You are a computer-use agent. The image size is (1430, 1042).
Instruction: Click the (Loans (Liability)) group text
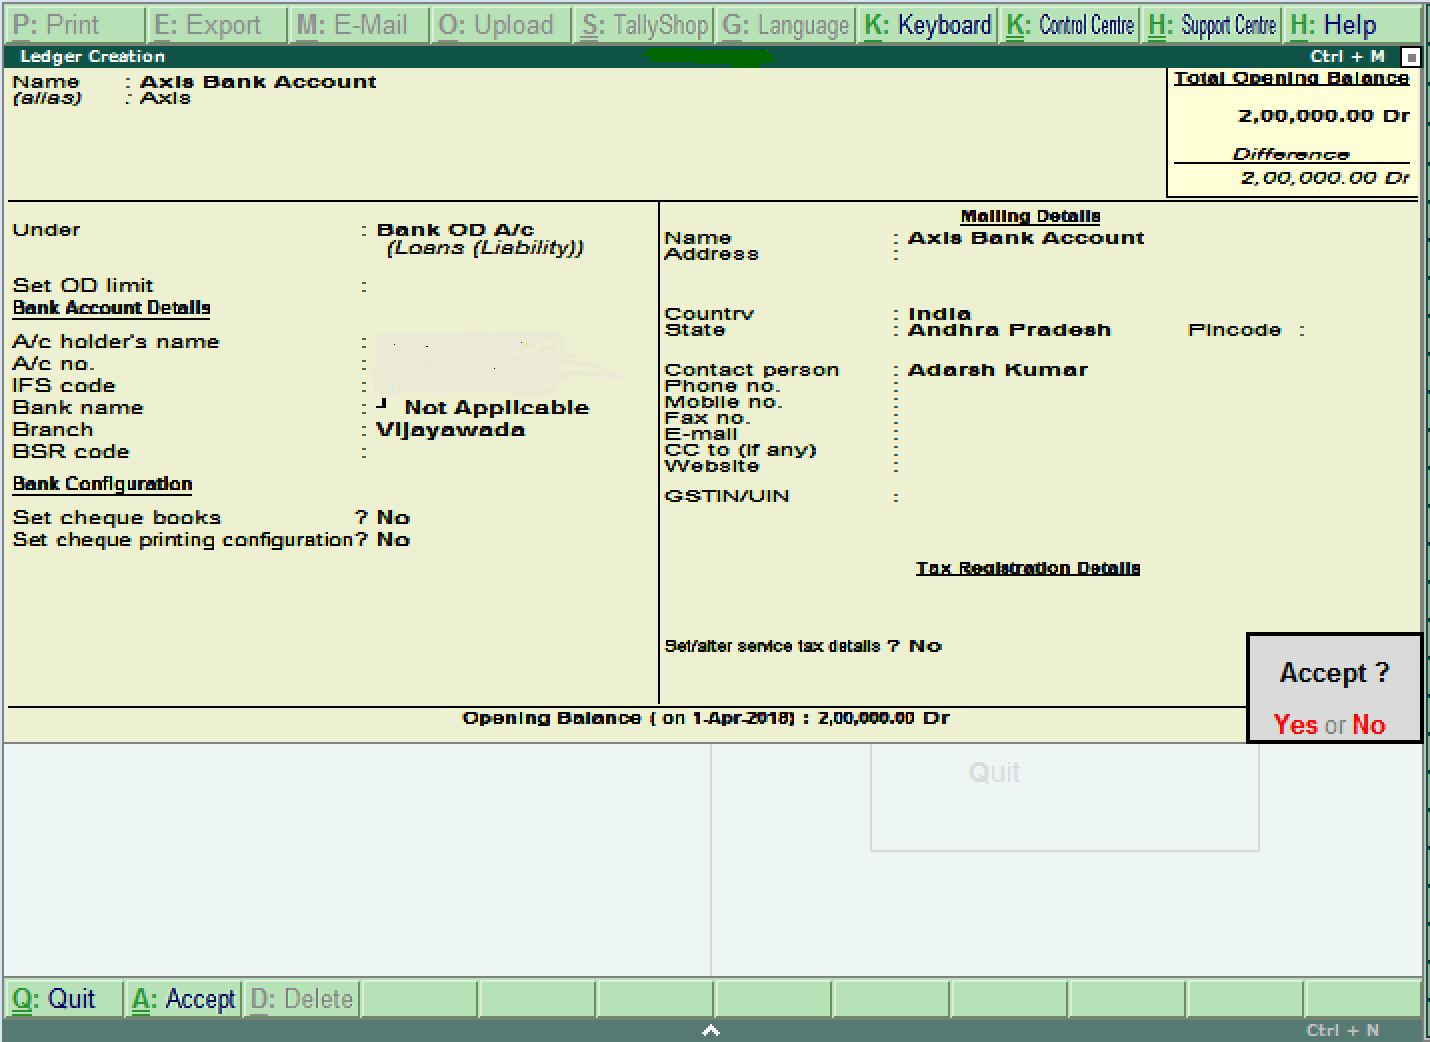click(485, 247)
